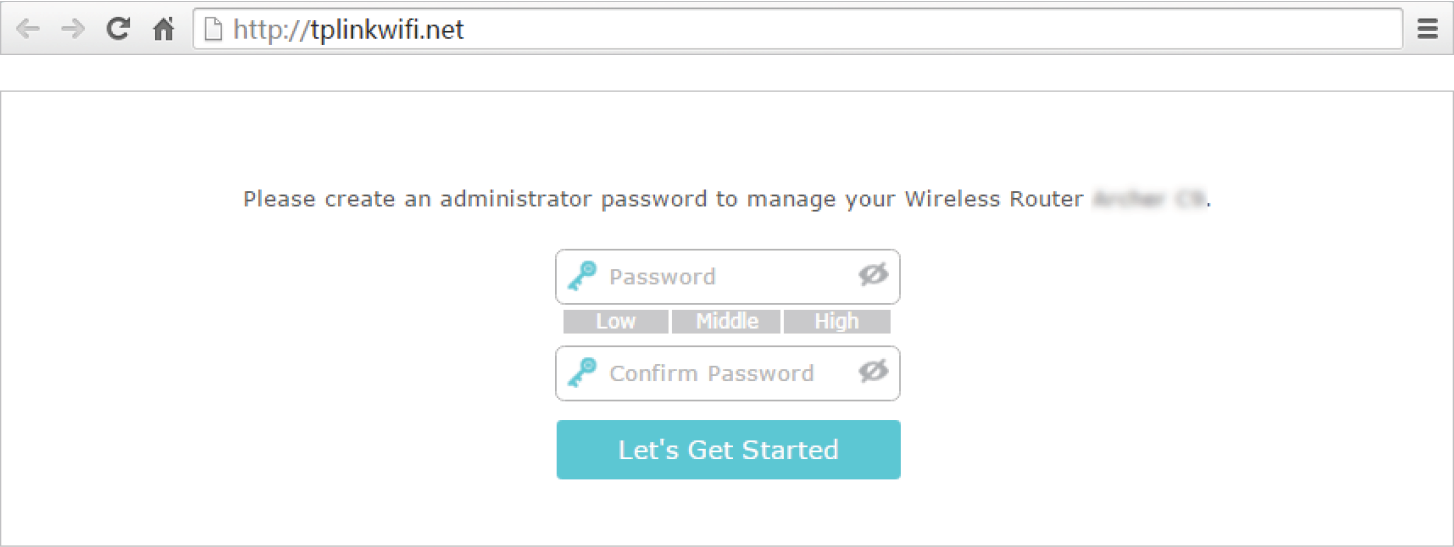Go back with the browser back arrow
This screenshot has height=547, width=1454.
pyautogui.click(x=28, y=29)
